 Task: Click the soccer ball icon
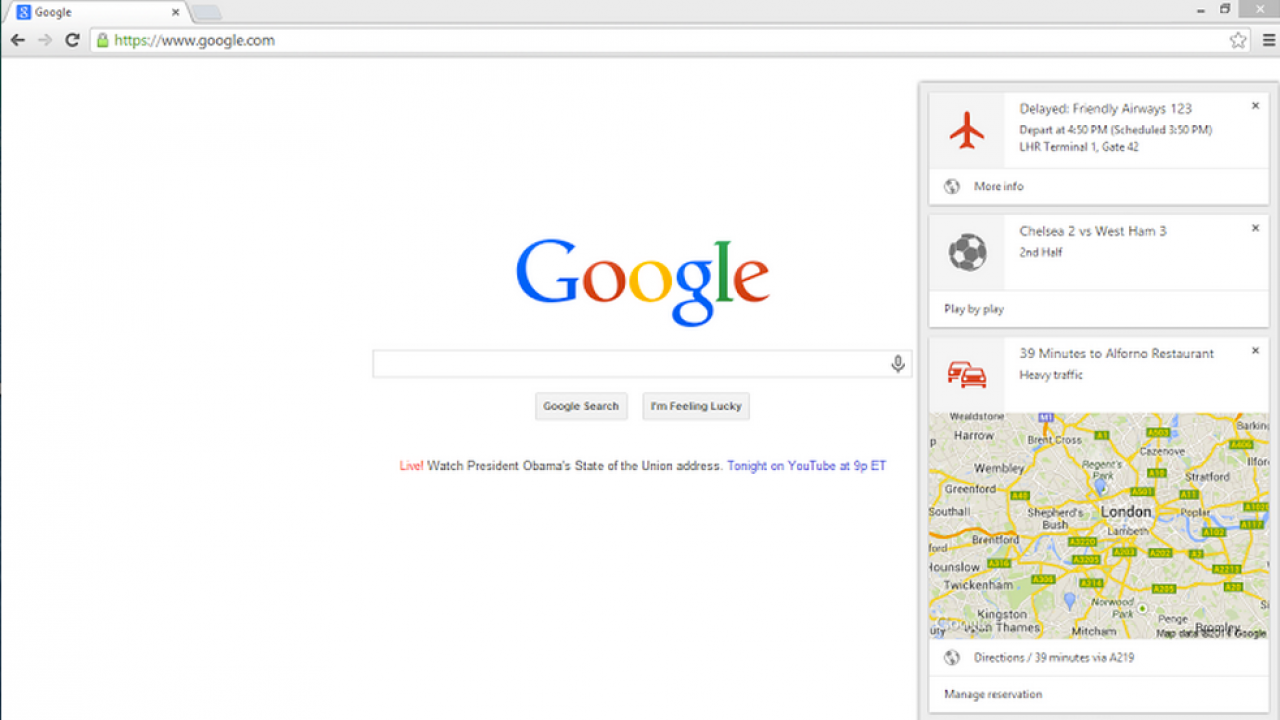tap(967, 253)
